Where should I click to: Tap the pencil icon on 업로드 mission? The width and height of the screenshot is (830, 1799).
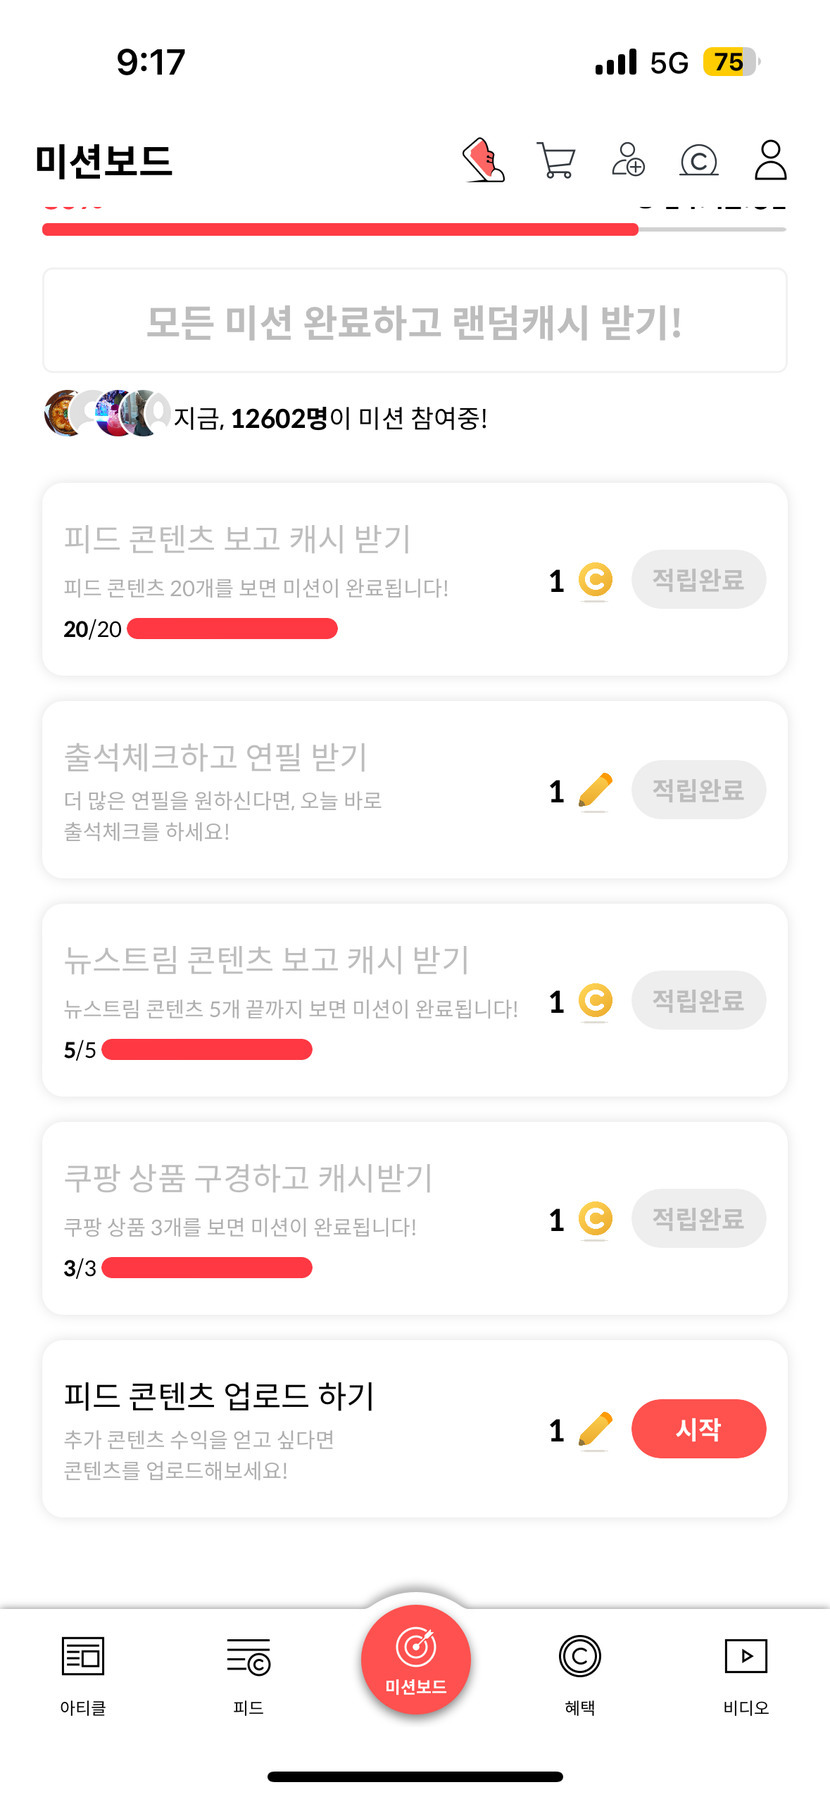click(x=595, y=1430)
